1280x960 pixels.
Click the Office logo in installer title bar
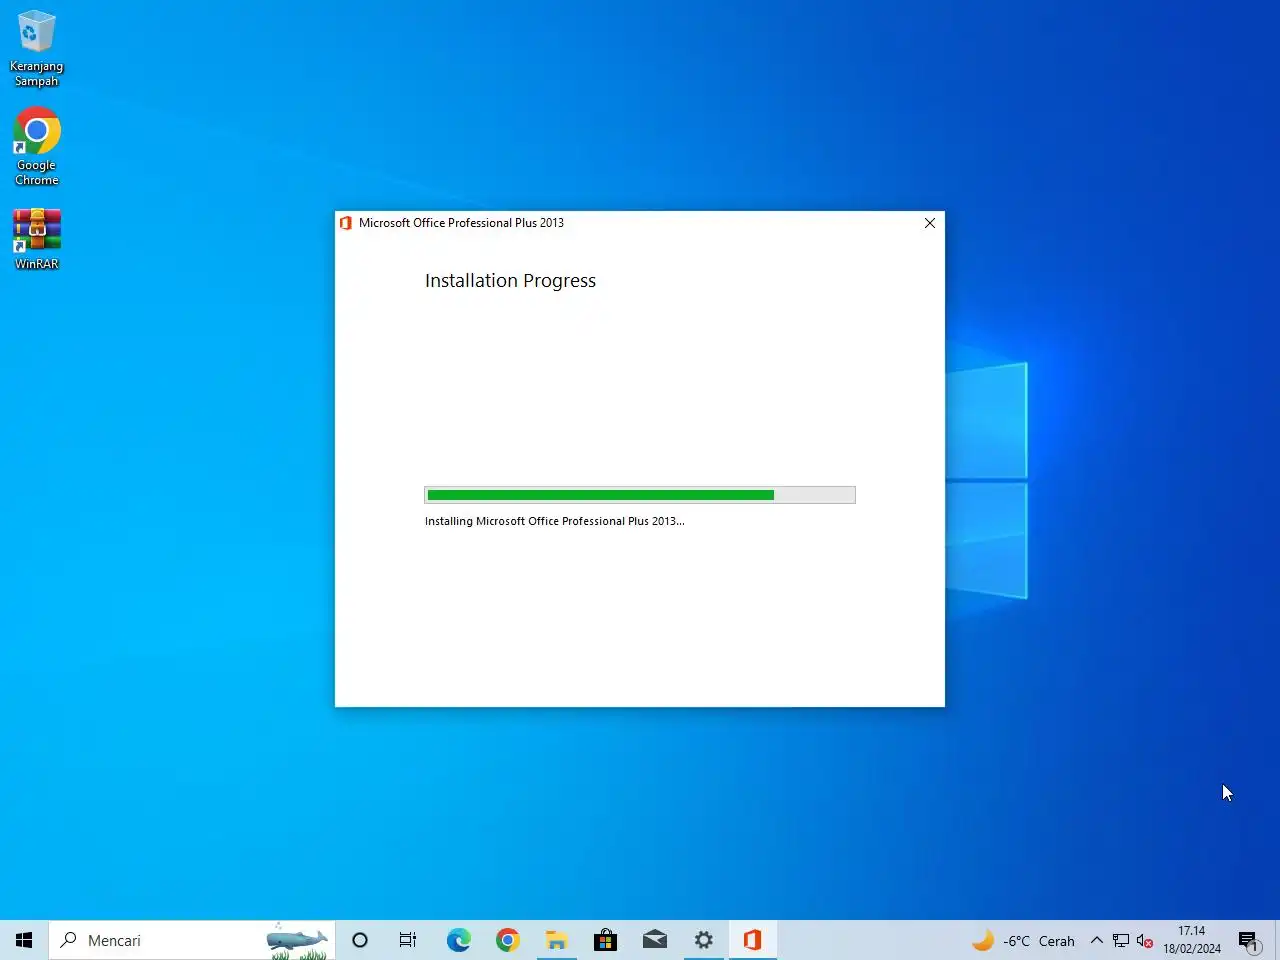coord(346,223)
